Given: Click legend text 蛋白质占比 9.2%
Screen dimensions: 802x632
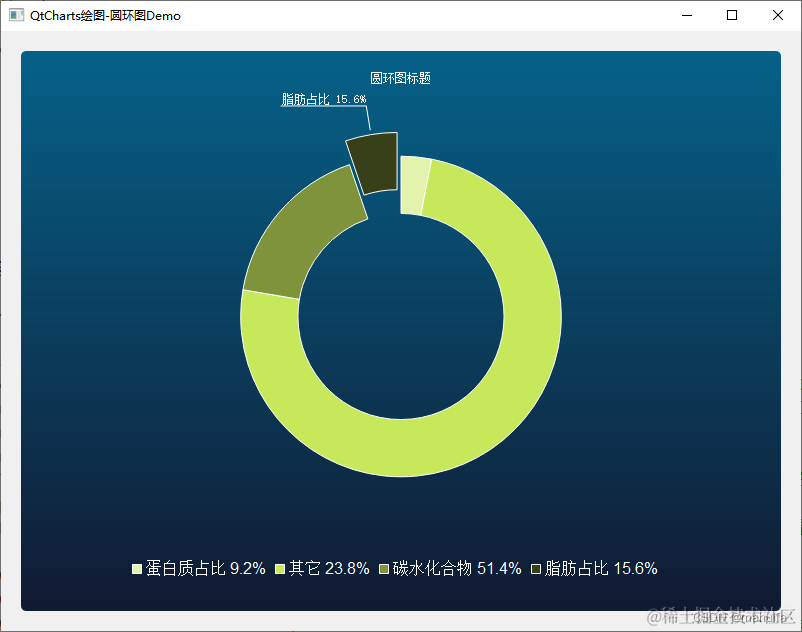Looking at the screenshot, I should [x=206, y=569].
